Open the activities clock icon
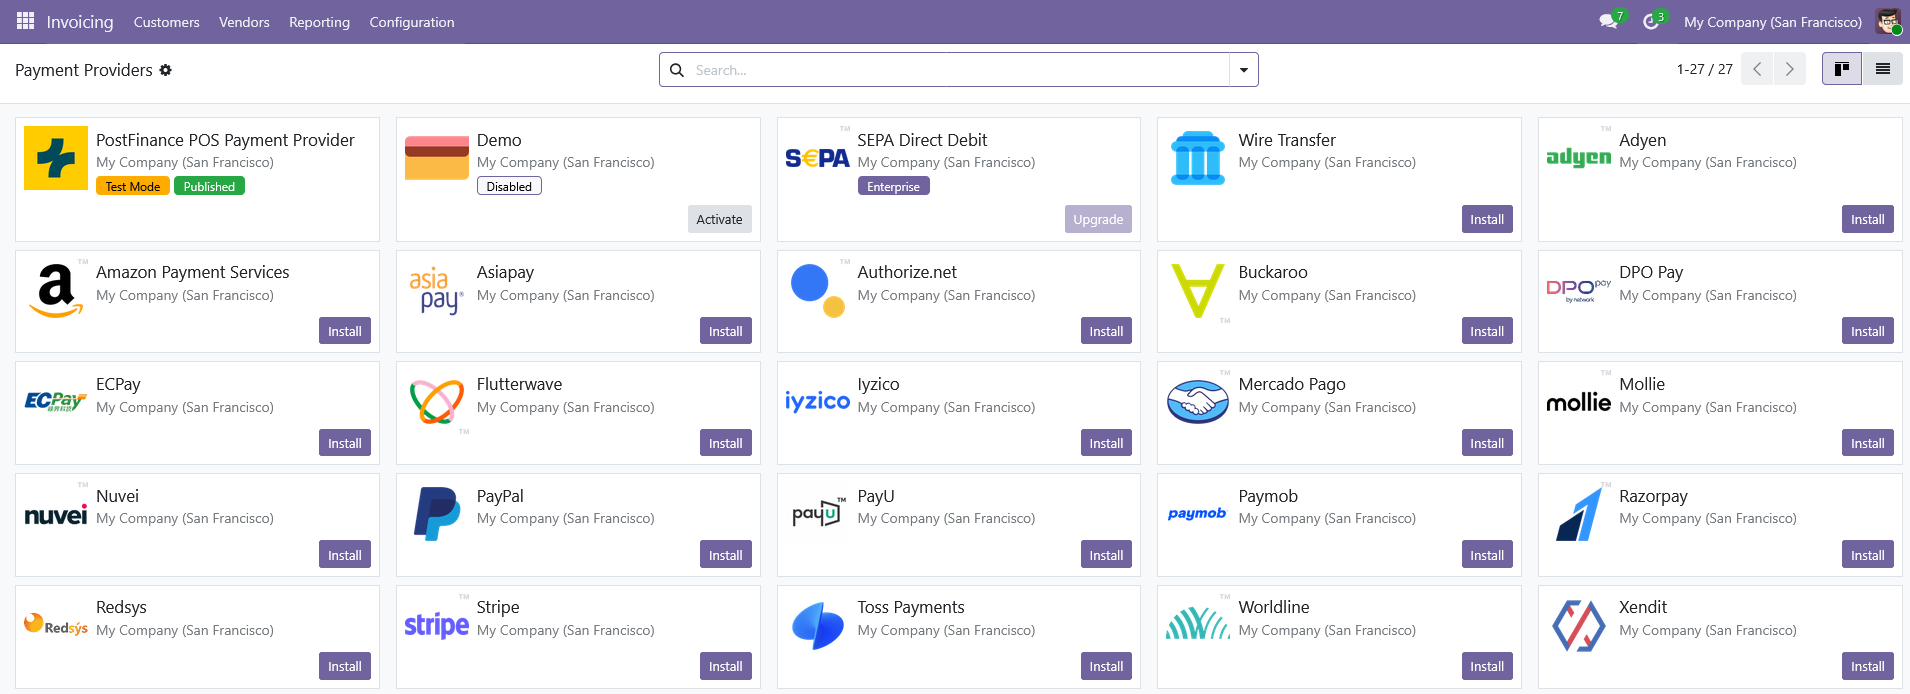This screenshot has height=694, width=1910. pos(1651,21)
